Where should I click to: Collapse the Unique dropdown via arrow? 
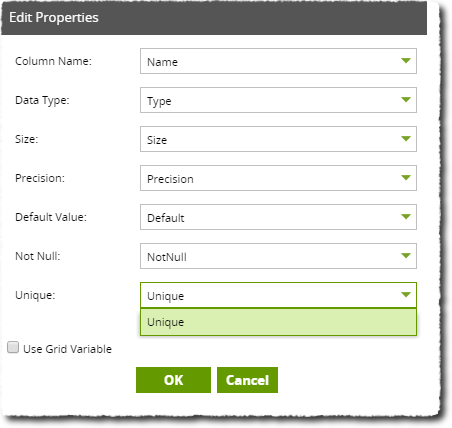[x=406, y=295]
